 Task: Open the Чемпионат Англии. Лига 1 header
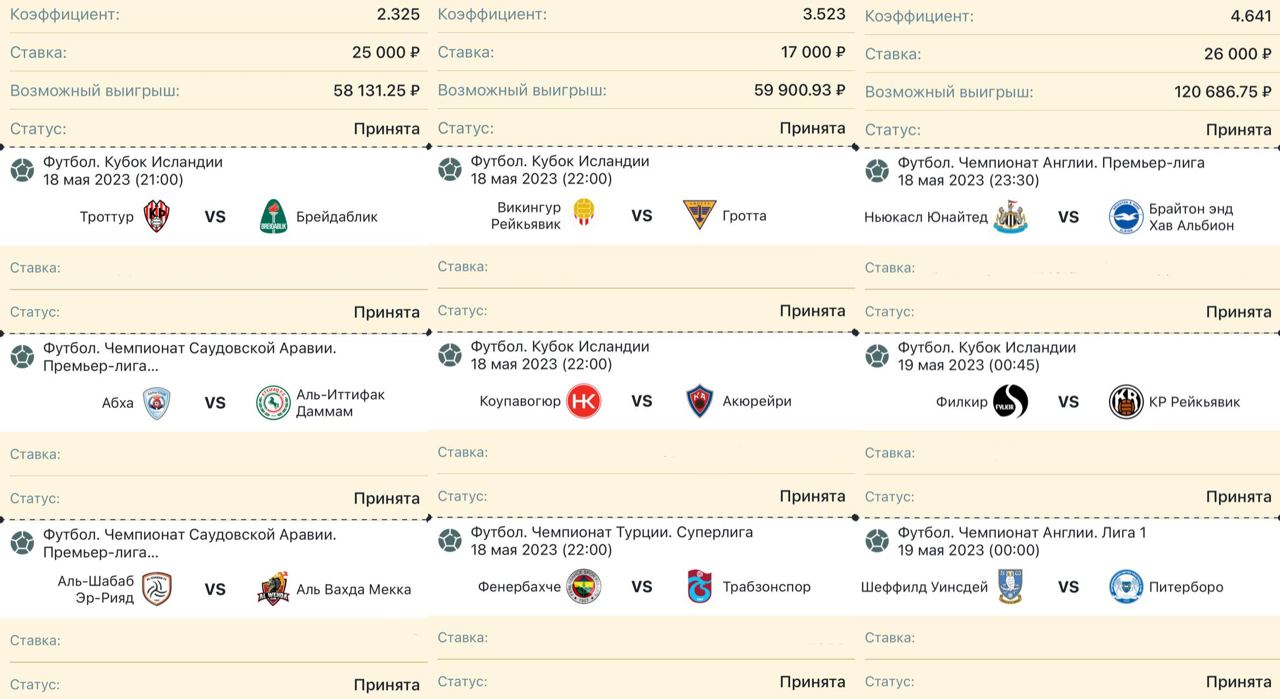tap(1022, 533)
